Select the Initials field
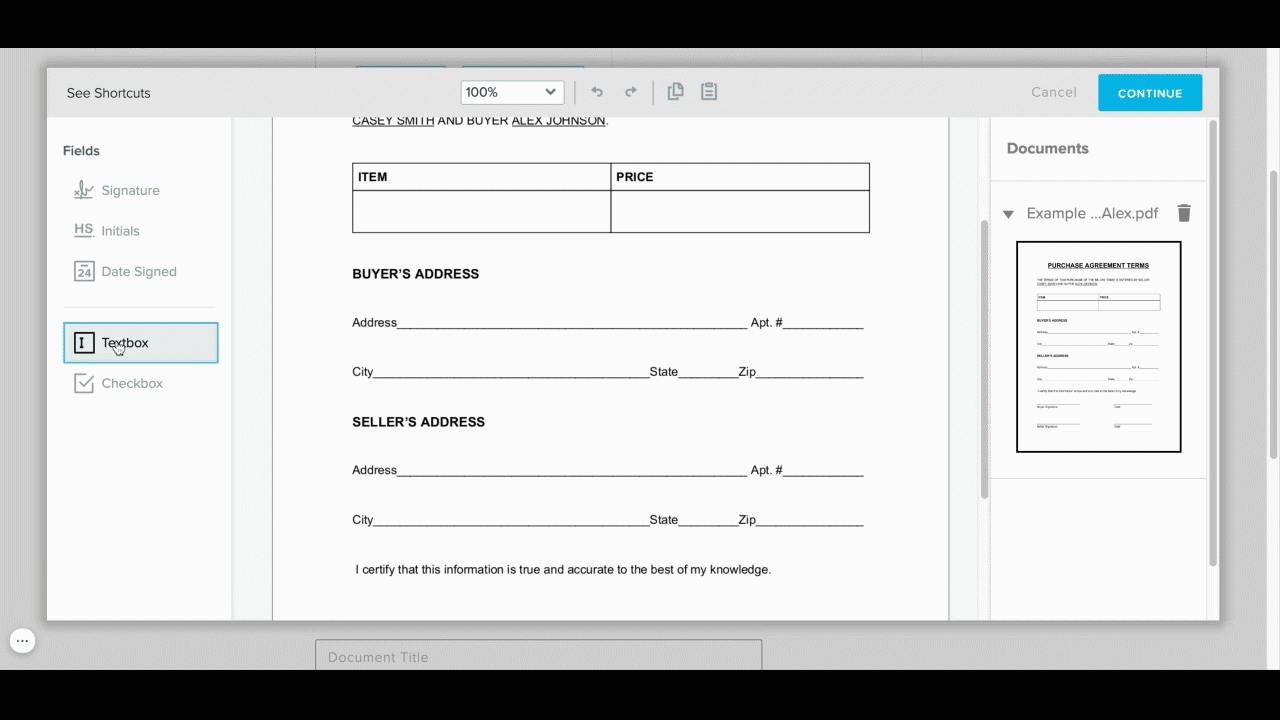The width and height of the screenshot is (1280, 720). point(107,230)
